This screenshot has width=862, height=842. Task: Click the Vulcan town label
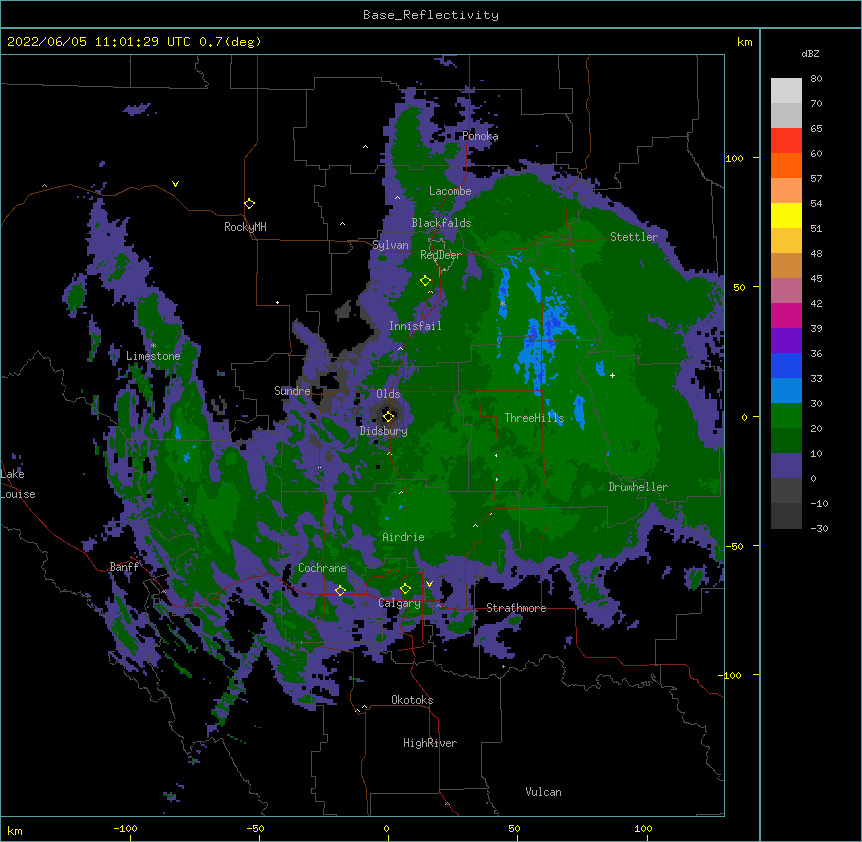(x=543, y=792)
